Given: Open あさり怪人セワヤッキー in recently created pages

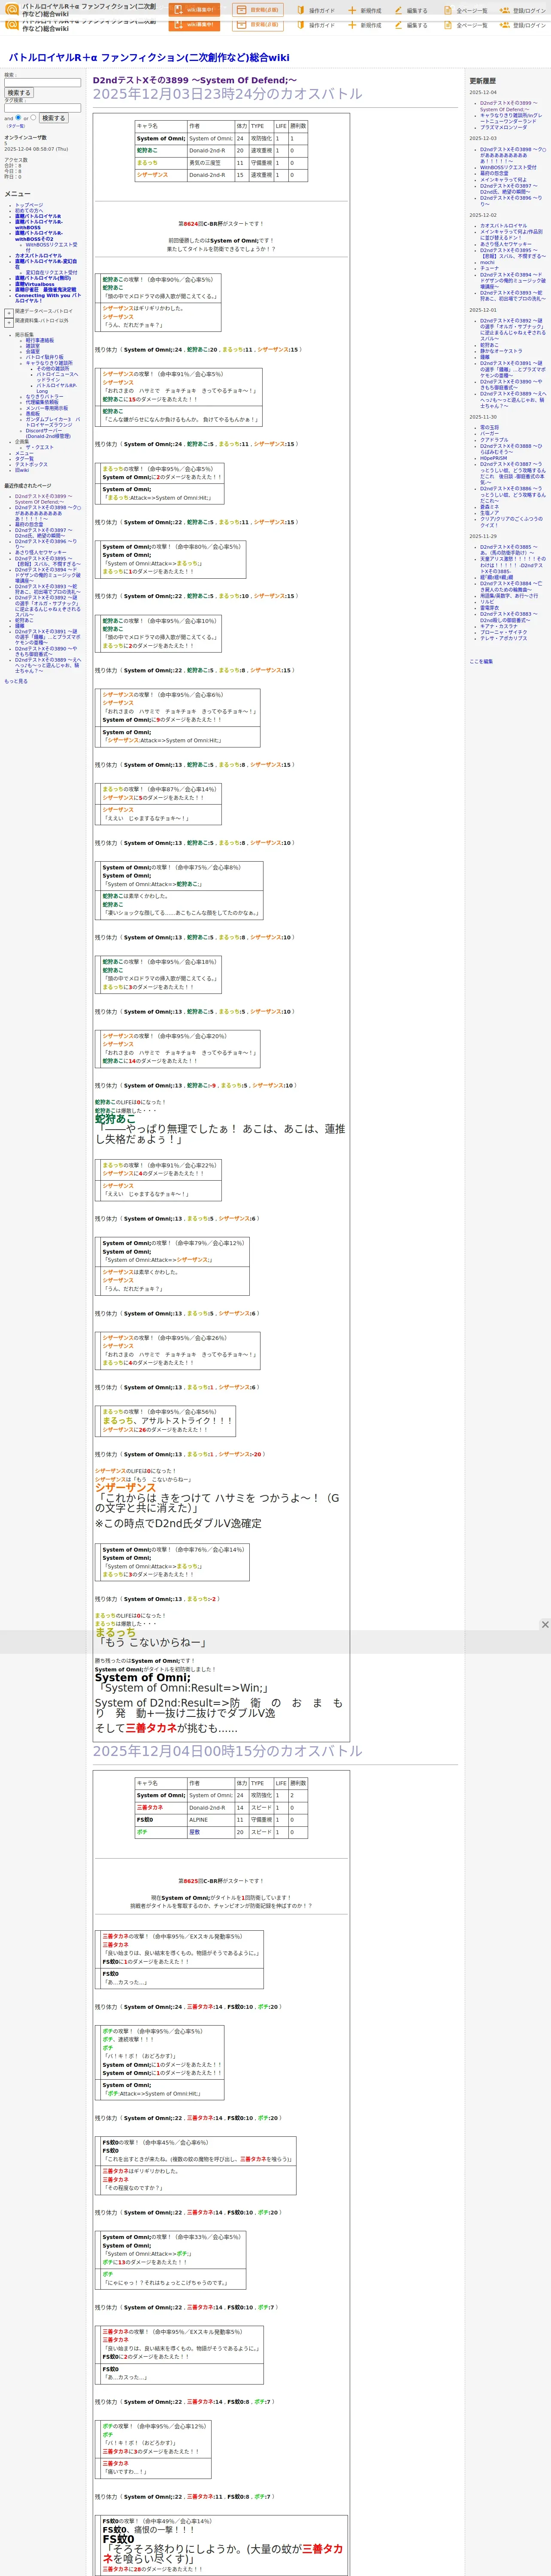Looking at the screenshot, I should click(41, 552).
